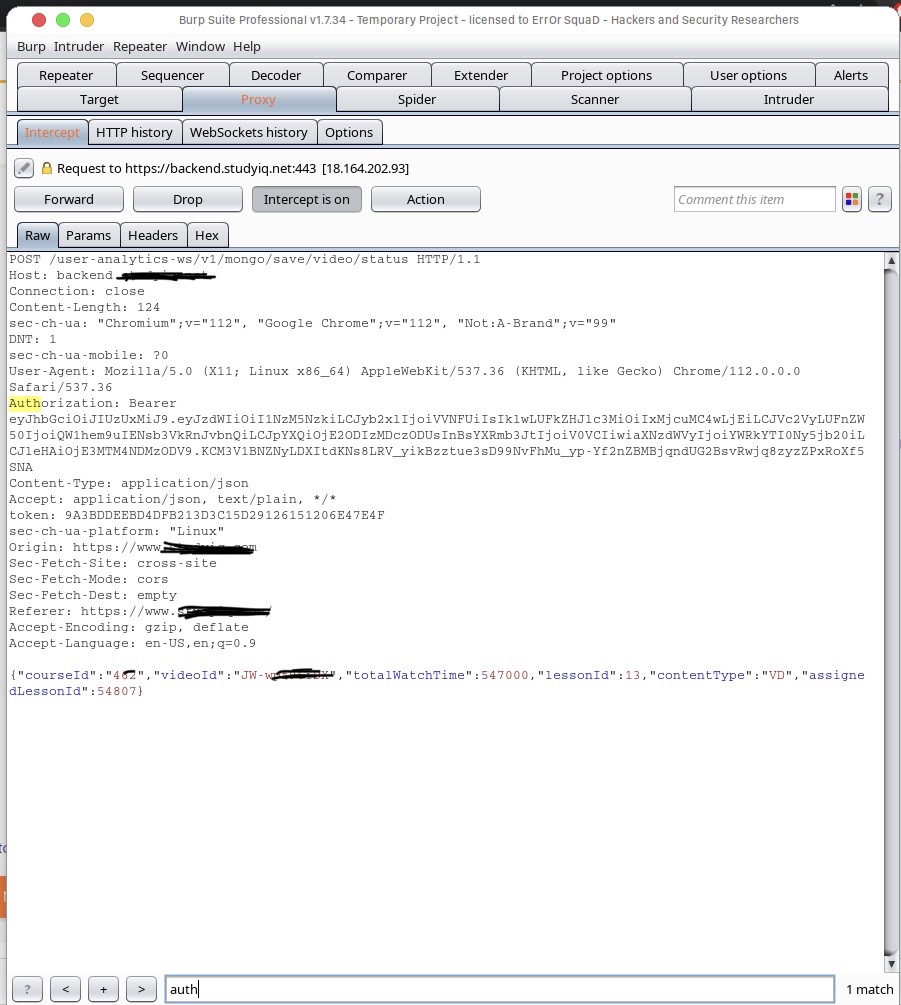This screenshot has height=1005, width=901.
Task: Switch to the Extender tab
Action: [x=481, y=75]
